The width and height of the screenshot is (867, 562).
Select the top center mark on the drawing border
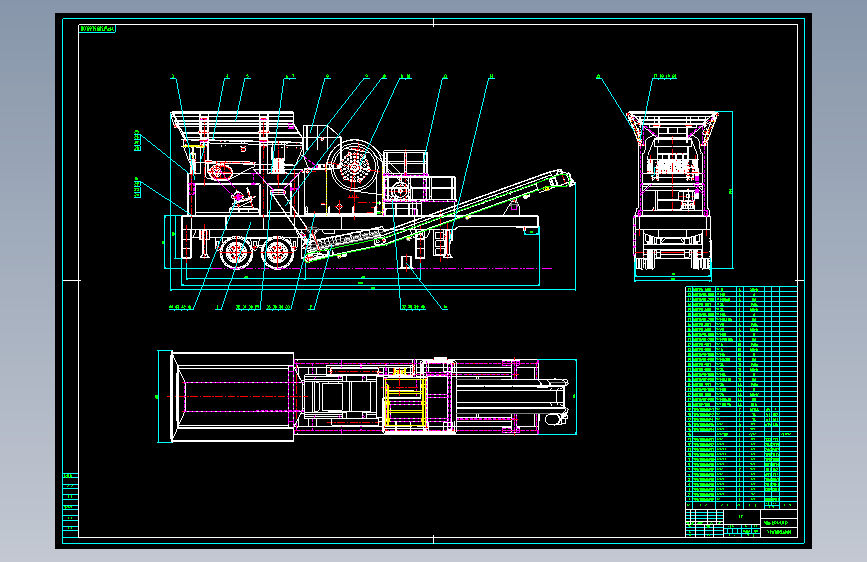pyautogui.click(x=434, y=23)
